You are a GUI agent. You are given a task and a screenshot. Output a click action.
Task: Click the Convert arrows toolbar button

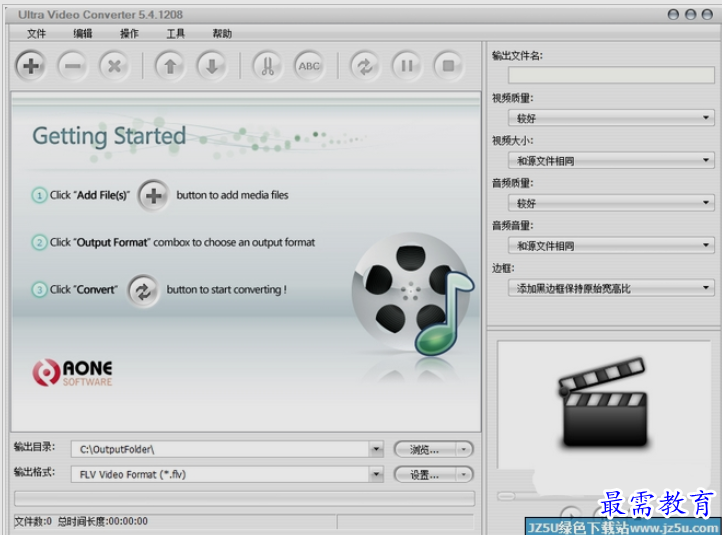click(365, 66)
